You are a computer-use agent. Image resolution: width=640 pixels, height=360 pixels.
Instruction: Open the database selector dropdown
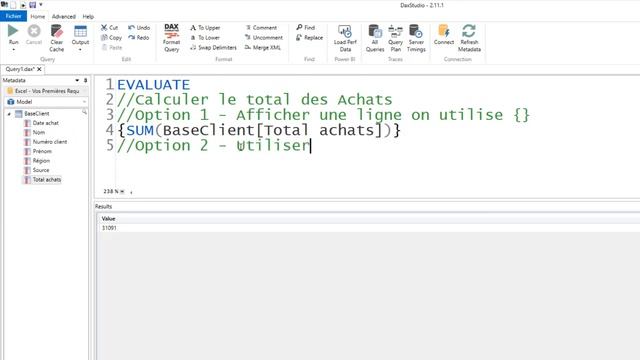[45, 91]
